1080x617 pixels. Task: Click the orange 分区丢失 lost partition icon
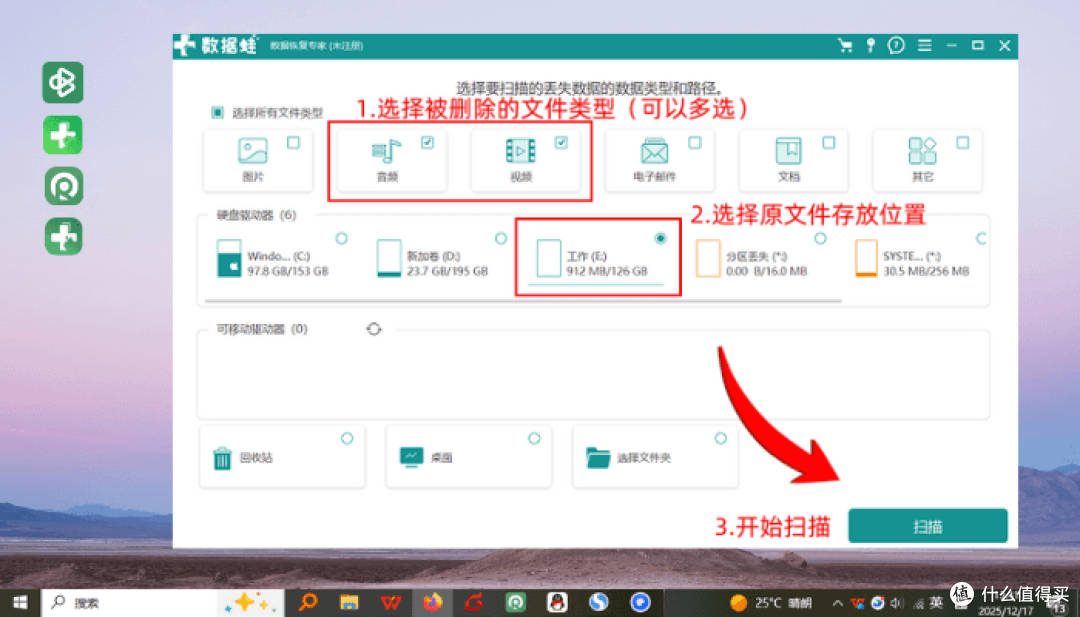[x=707, y=258]
